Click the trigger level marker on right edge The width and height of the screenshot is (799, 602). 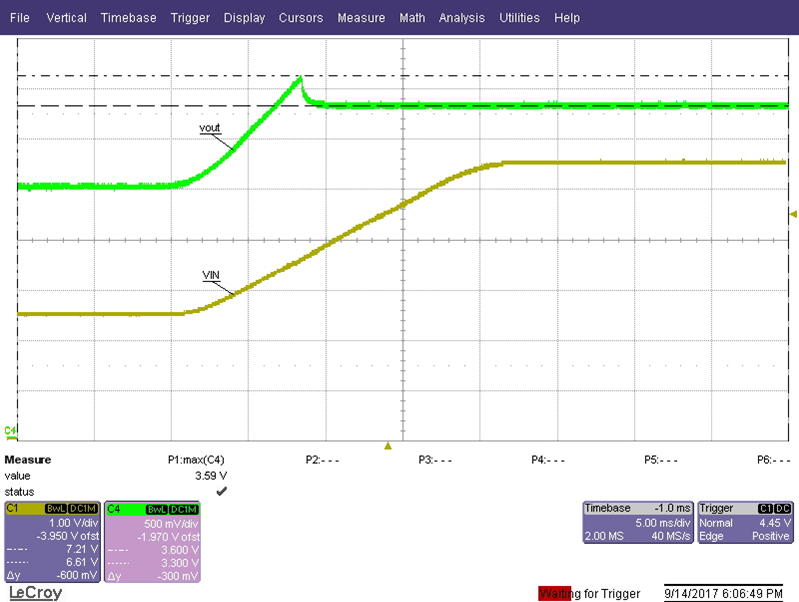pyautogui.click(x=793, y=214)
